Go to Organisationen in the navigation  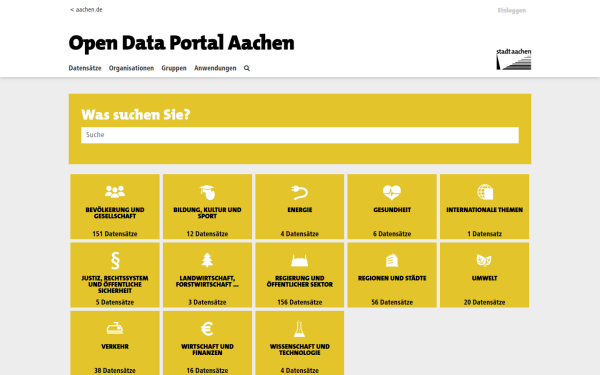coord(131,68)
